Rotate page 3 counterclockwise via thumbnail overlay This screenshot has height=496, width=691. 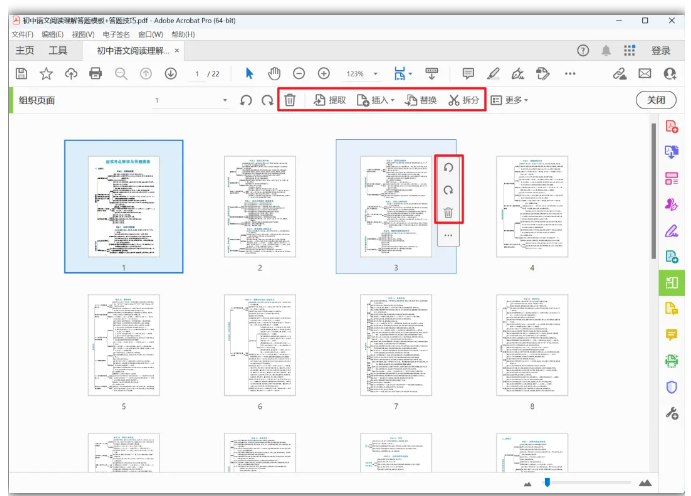[448, 168]
